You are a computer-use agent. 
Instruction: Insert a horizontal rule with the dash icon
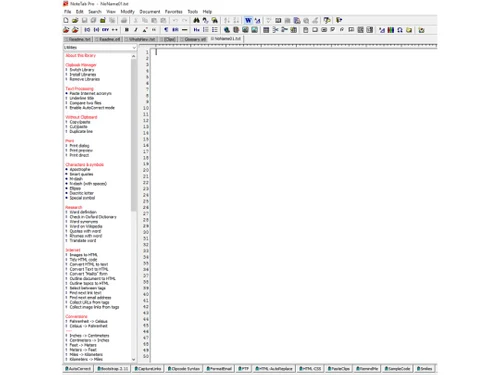(x=184, y=30)
